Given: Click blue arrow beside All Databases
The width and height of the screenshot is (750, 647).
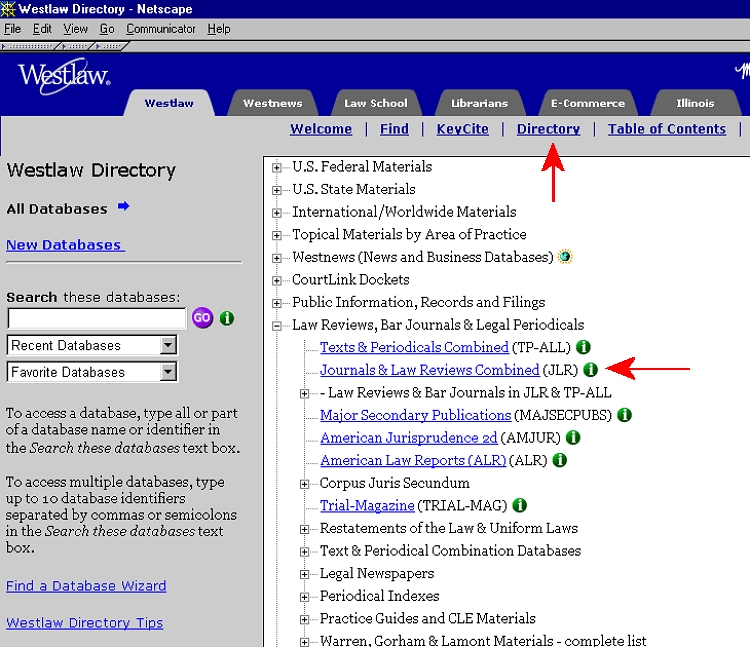Looking at the screenshot, I should pyautogui.click(x=123, y=206).
